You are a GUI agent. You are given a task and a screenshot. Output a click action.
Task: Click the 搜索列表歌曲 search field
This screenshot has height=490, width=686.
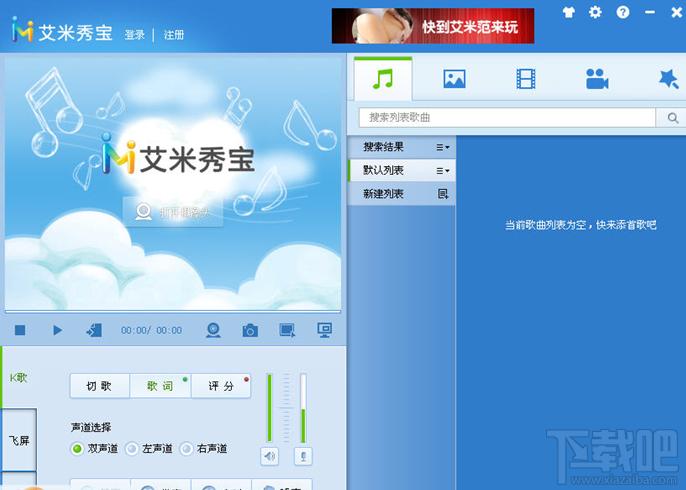point(505,118)
